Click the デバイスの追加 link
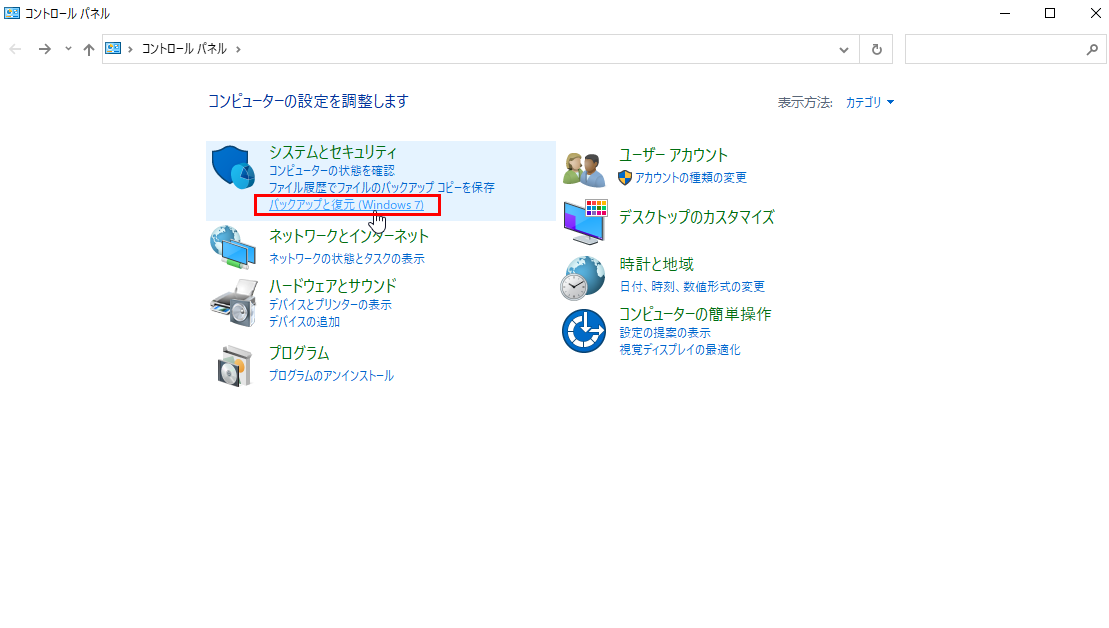This screenshot has height=628, width=1109. (x=304, y=322)
